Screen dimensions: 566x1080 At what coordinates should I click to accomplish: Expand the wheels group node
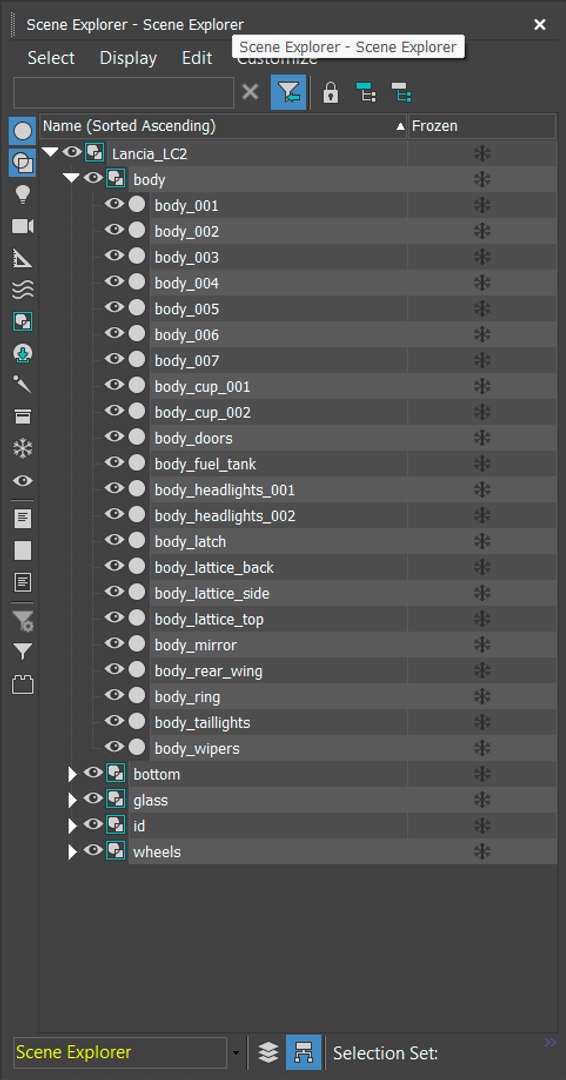(x=72, y=852)
